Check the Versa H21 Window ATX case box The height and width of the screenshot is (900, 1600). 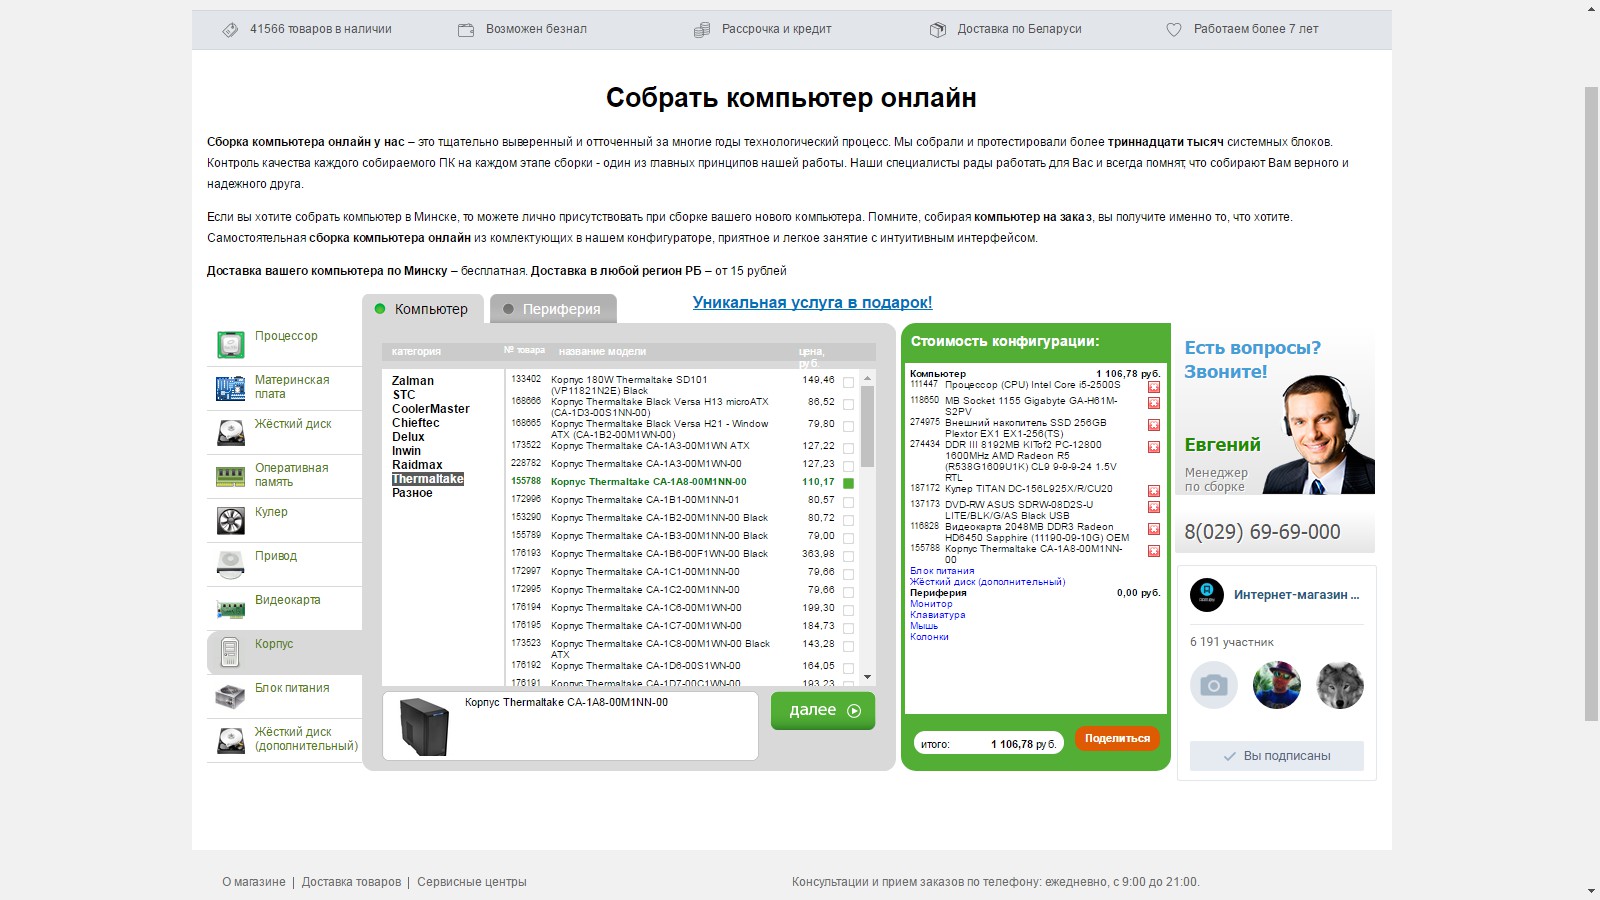pyautogui.click(x=848, y=427)
